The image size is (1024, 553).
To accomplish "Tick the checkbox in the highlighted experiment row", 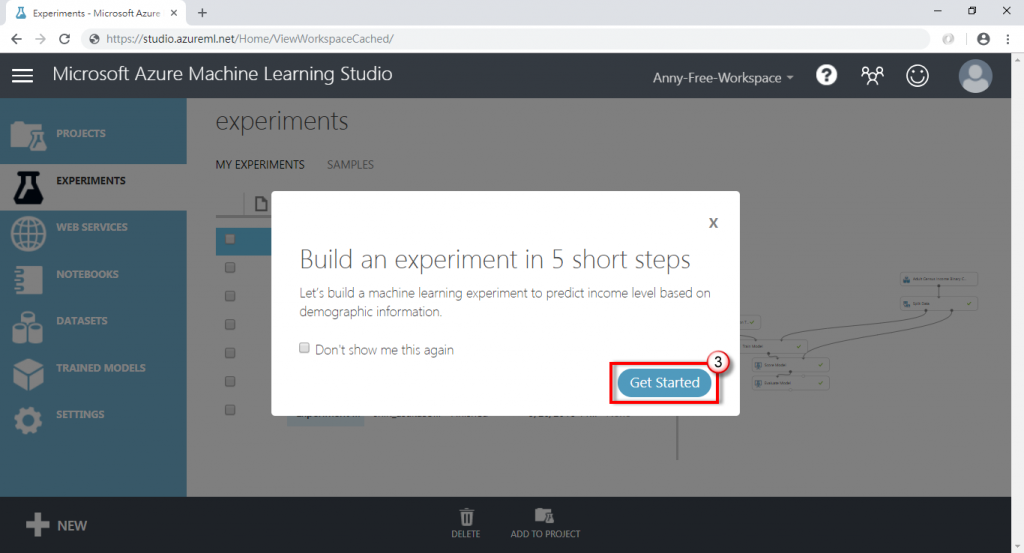I will pyautogui.click(x=230, y=239).
